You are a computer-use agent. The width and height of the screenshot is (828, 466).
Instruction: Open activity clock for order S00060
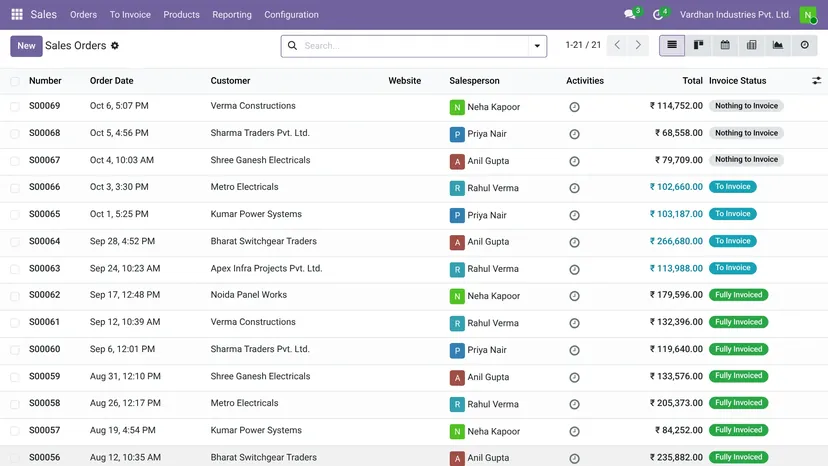click(x=575, y=350)
